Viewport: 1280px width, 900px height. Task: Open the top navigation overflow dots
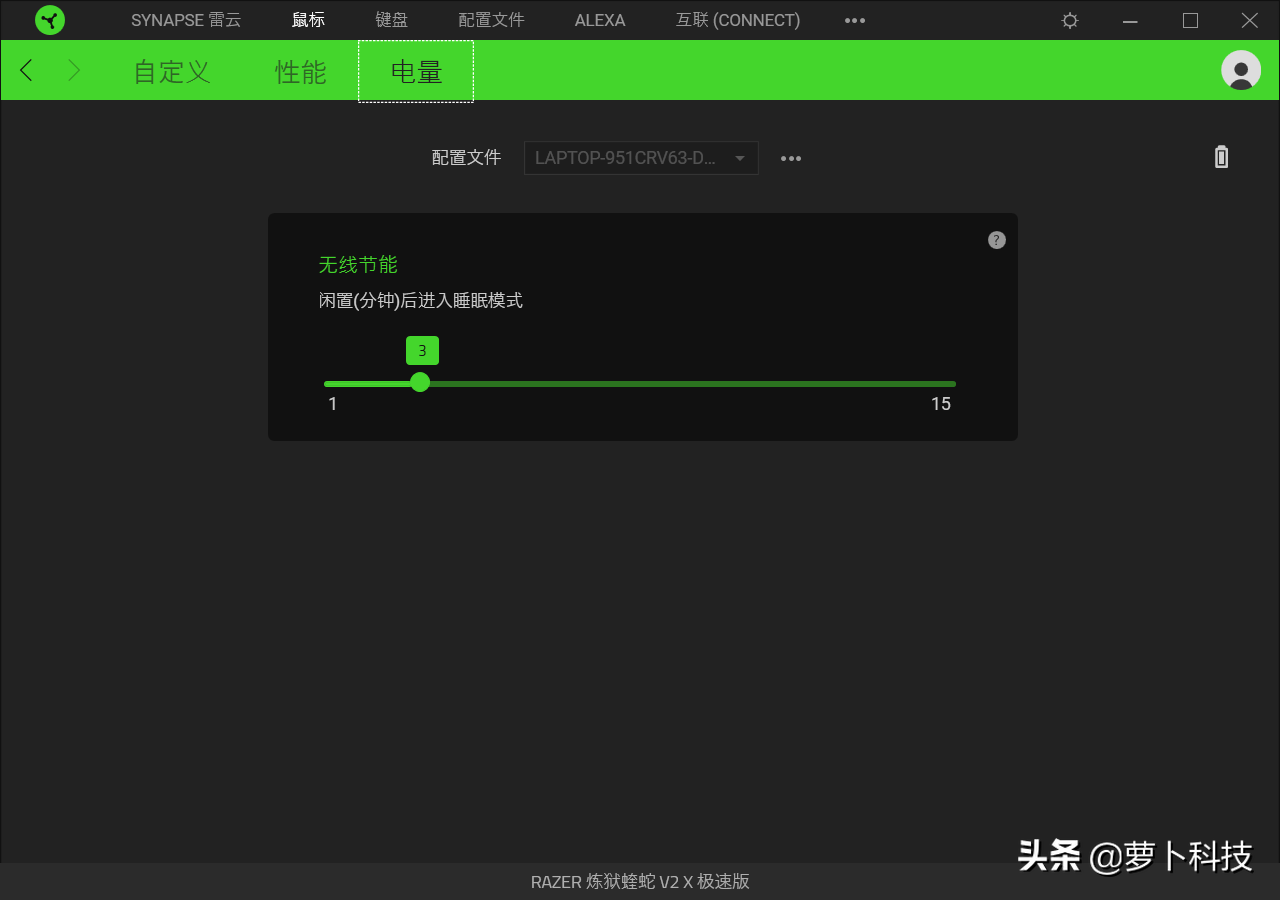855,20
